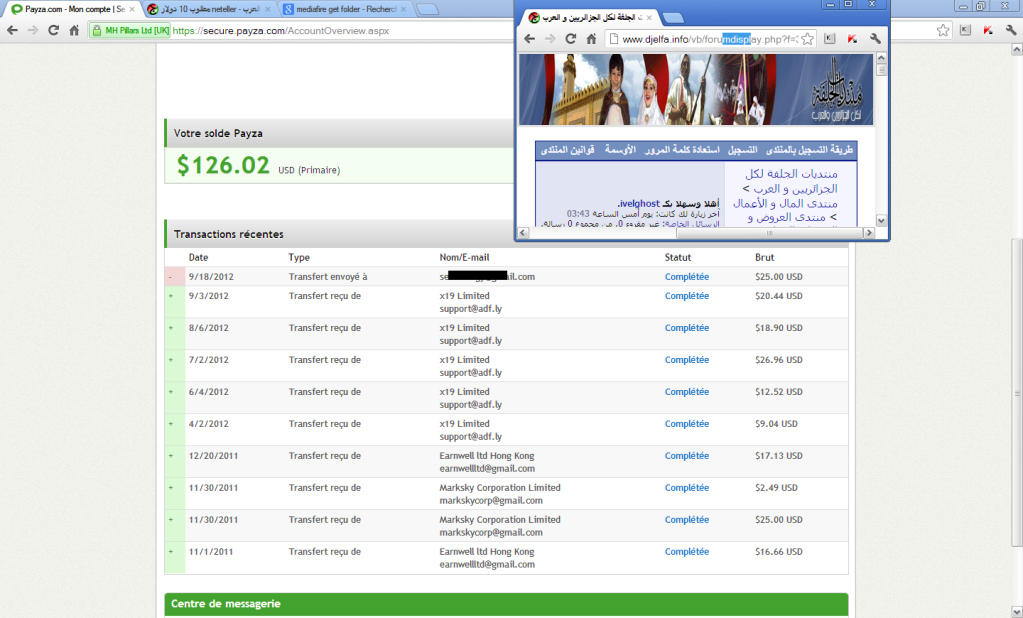Click the down arrow of djelfa vertical scrollbar
Screen dimensions: 1023x618
[x=881, y=221]
